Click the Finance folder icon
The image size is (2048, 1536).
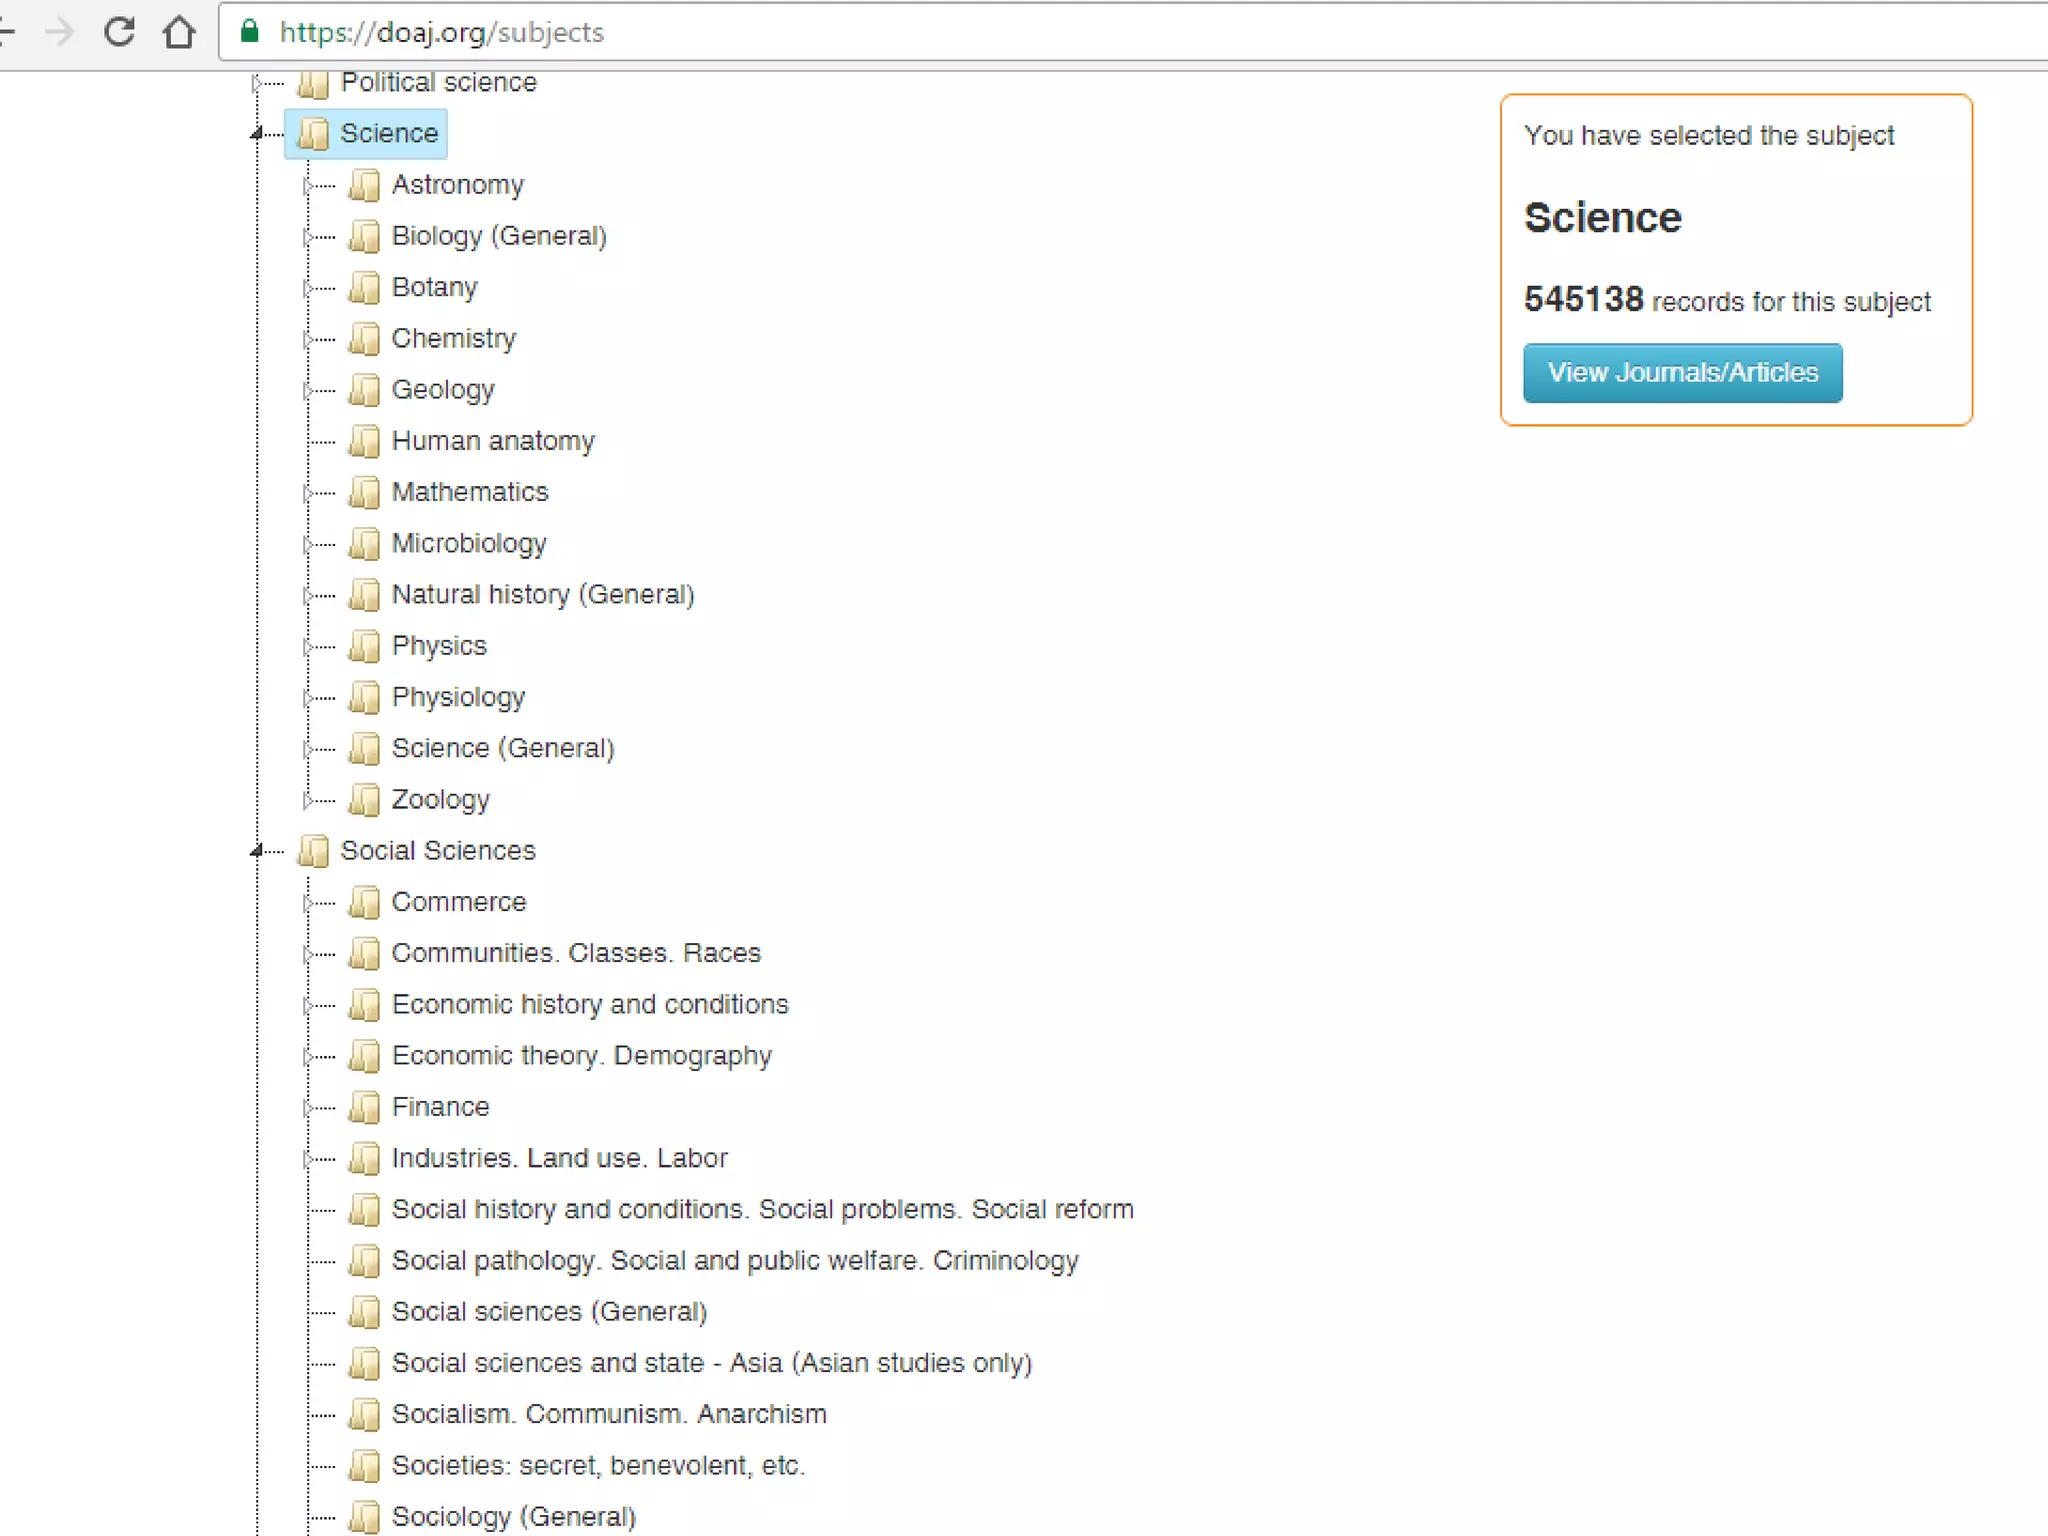364,1107
